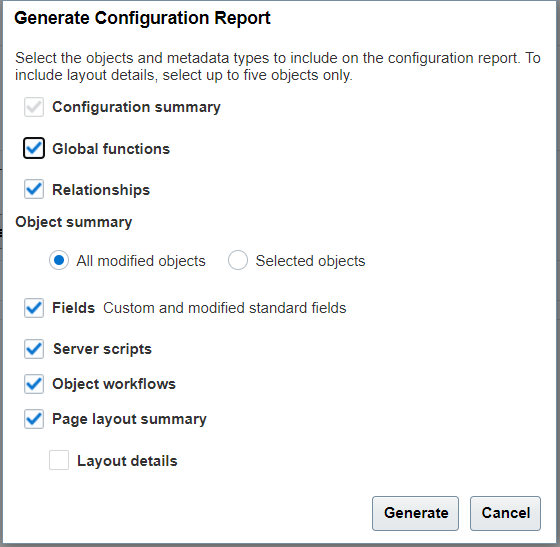This screenshot has height=547, width=560.
Task: Uncheck the Global functions checkbox
Action: click(34, 148)
